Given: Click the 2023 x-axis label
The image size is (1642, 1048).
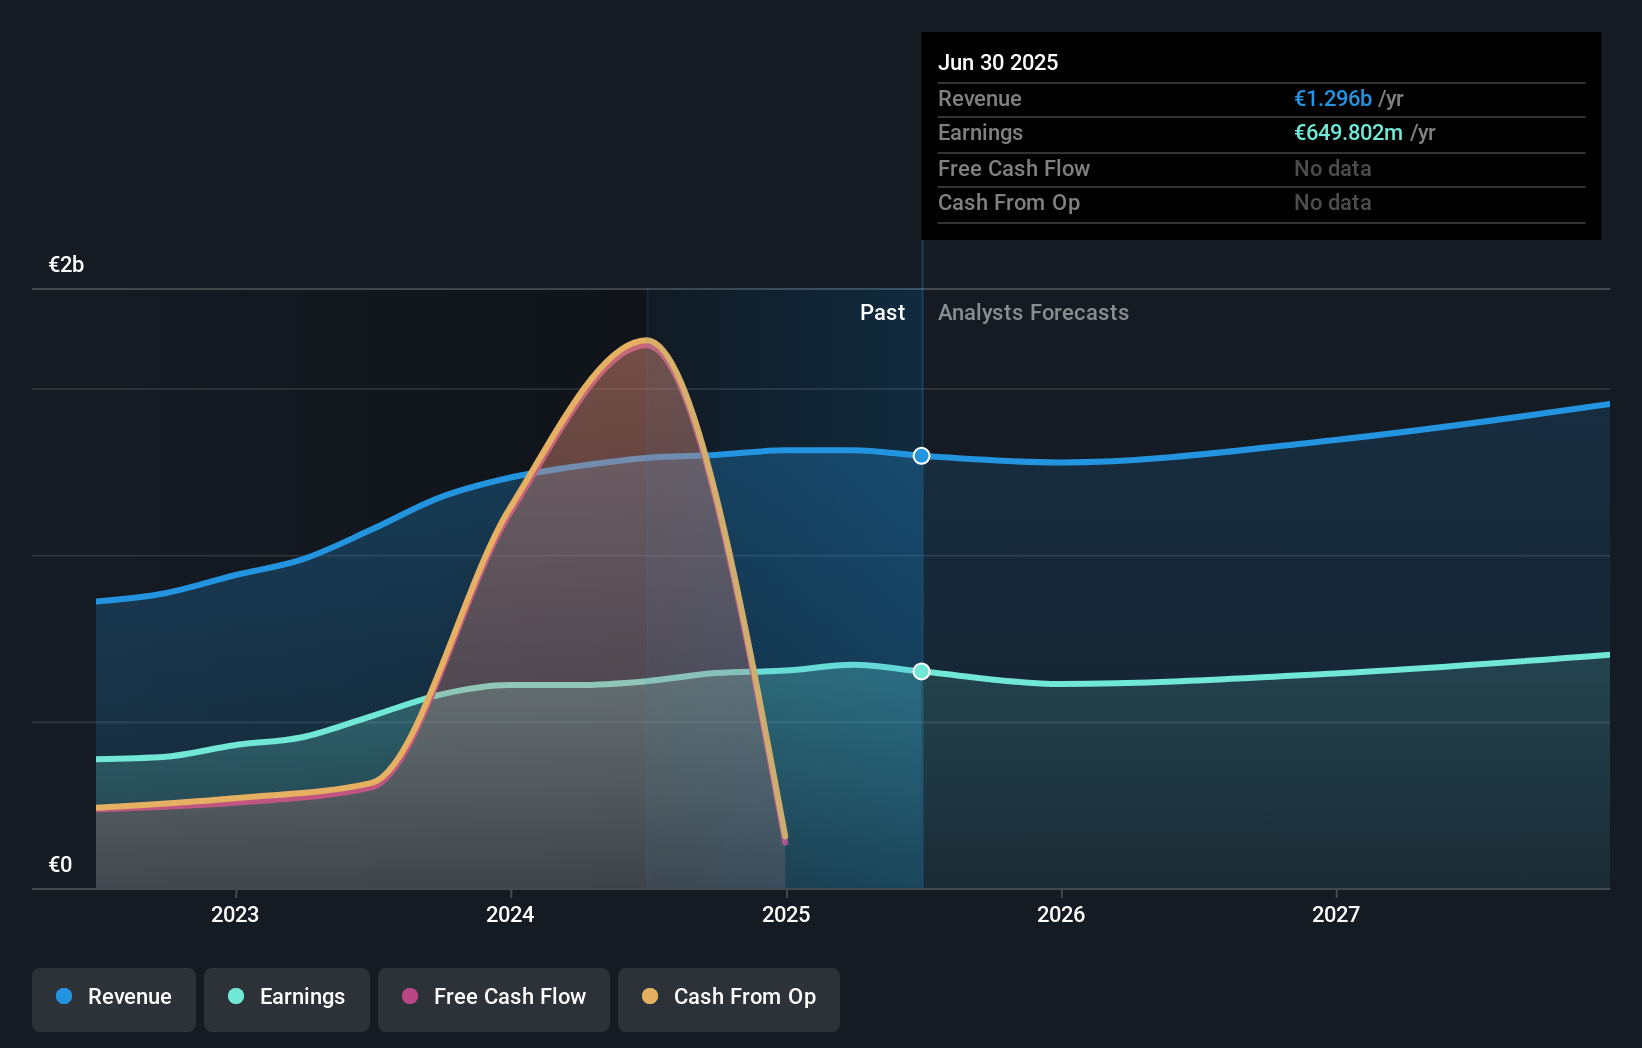Looking at the screenshot, I should [x=235, y=914].
